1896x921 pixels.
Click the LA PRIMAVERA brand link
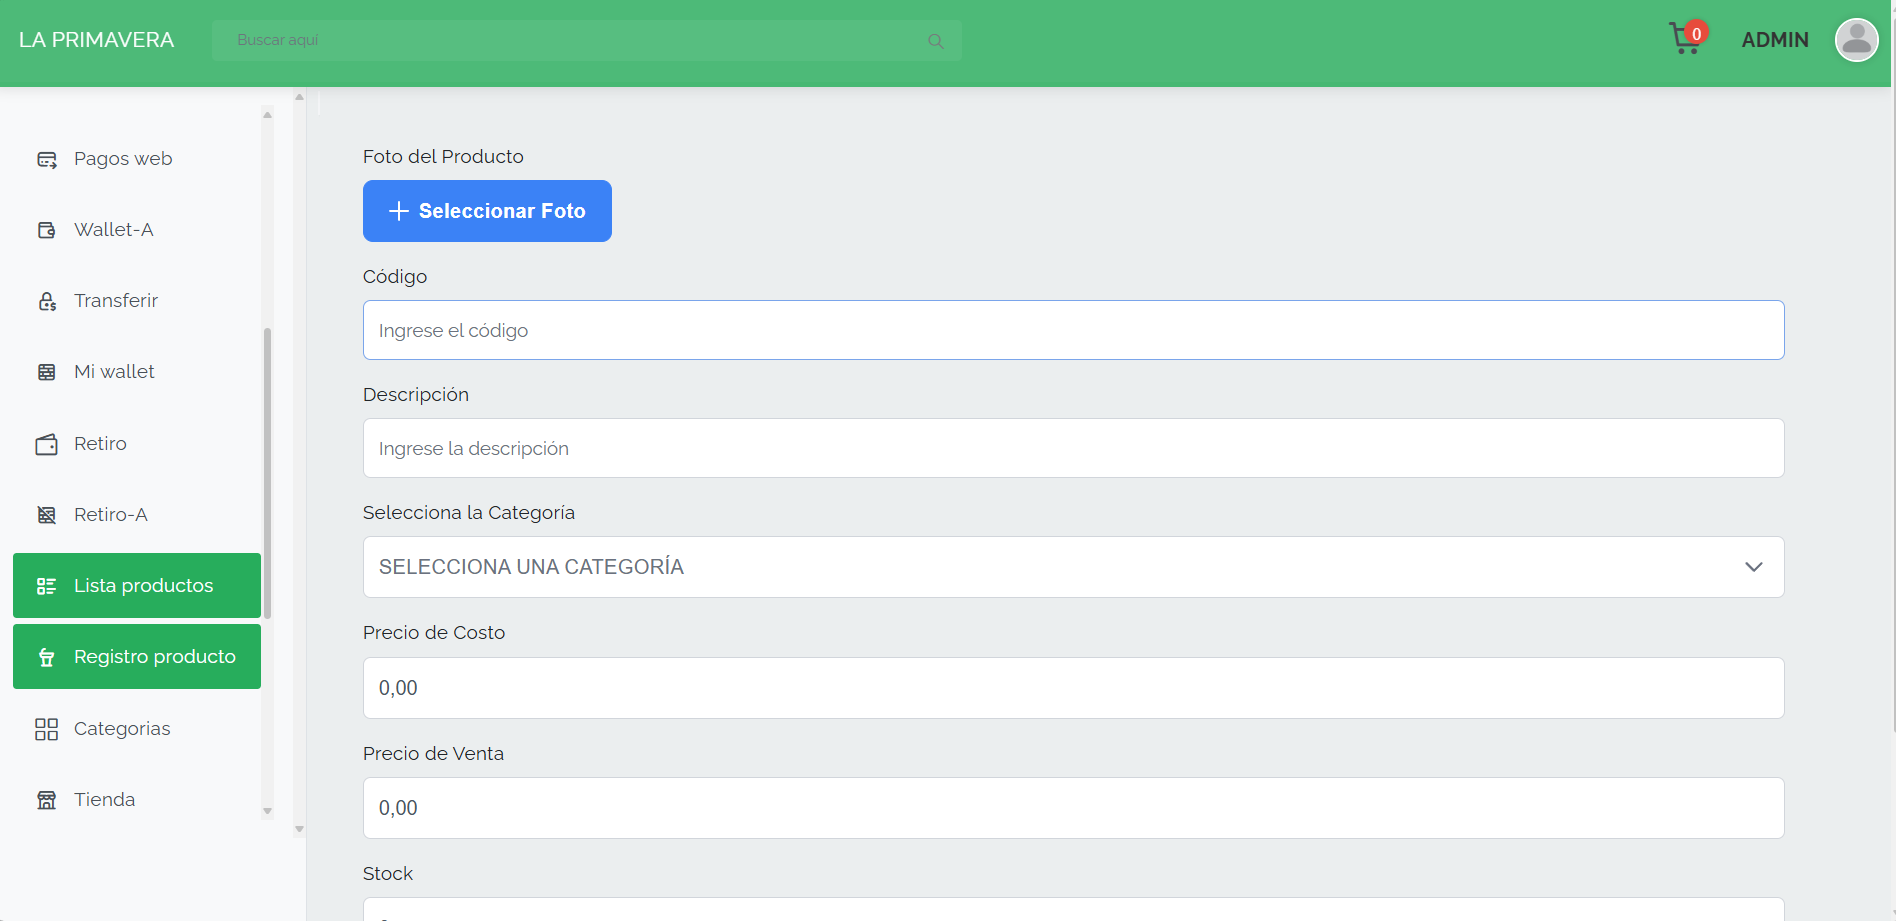pyautogui.click(x=96, y=40)
